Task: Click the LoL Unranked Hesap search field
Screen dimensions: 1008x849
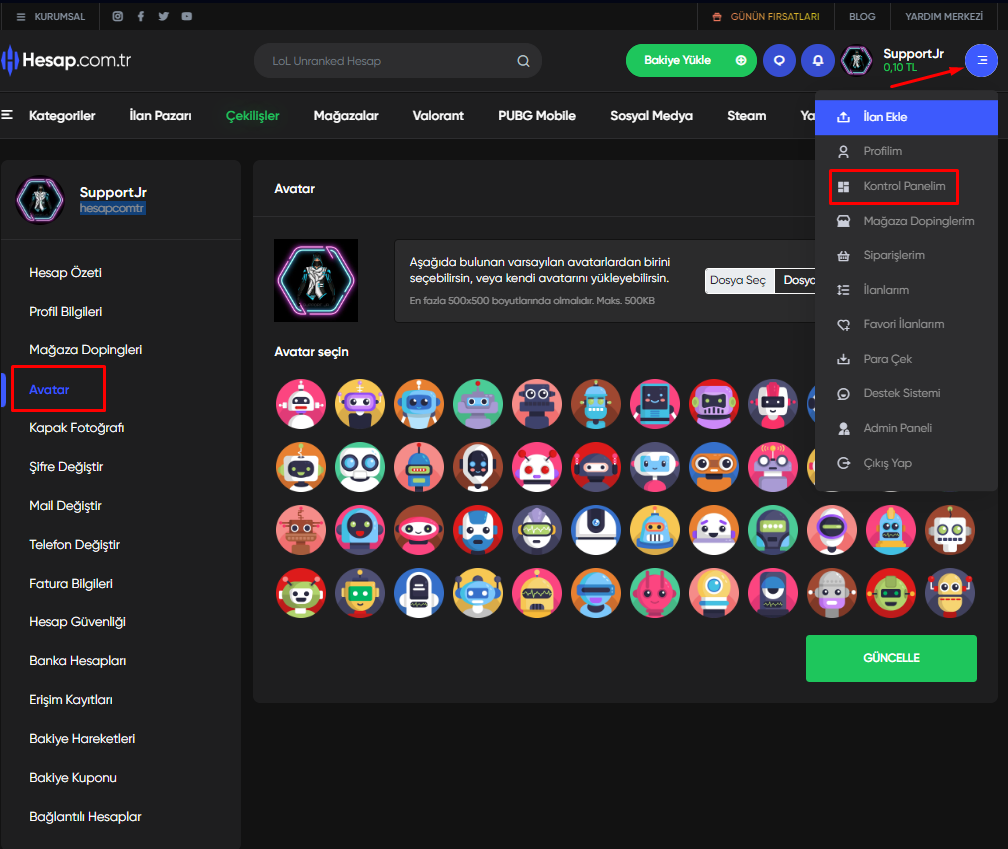Action: 397,61
